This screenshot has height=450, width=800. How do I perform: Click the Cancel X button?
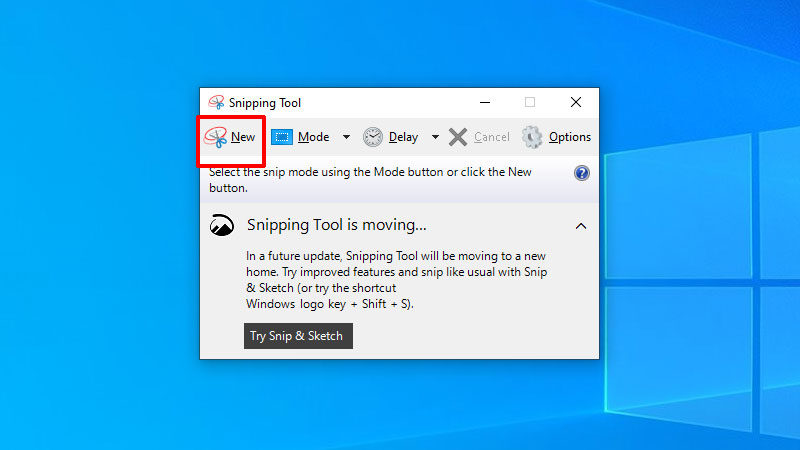coord(479,137)
